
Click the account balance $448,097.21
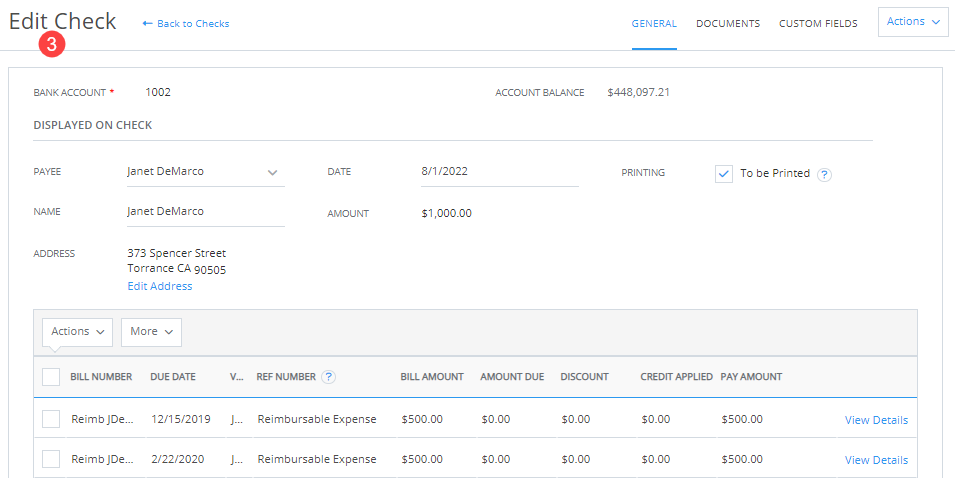(x=638, y=93)
